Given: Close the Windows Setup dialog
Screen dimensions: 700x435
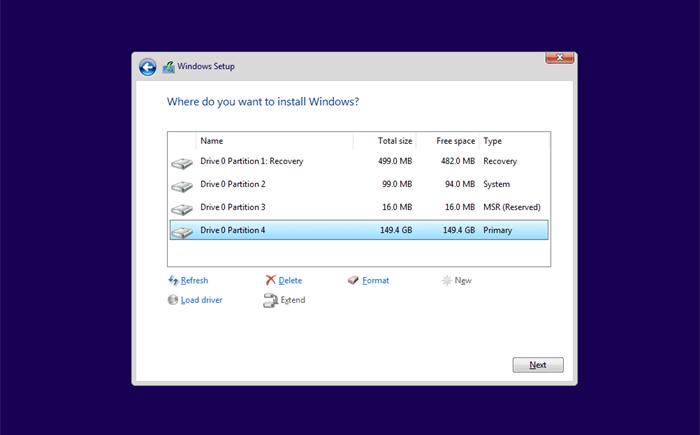Looking at the screenshot, I should [560, 58].
